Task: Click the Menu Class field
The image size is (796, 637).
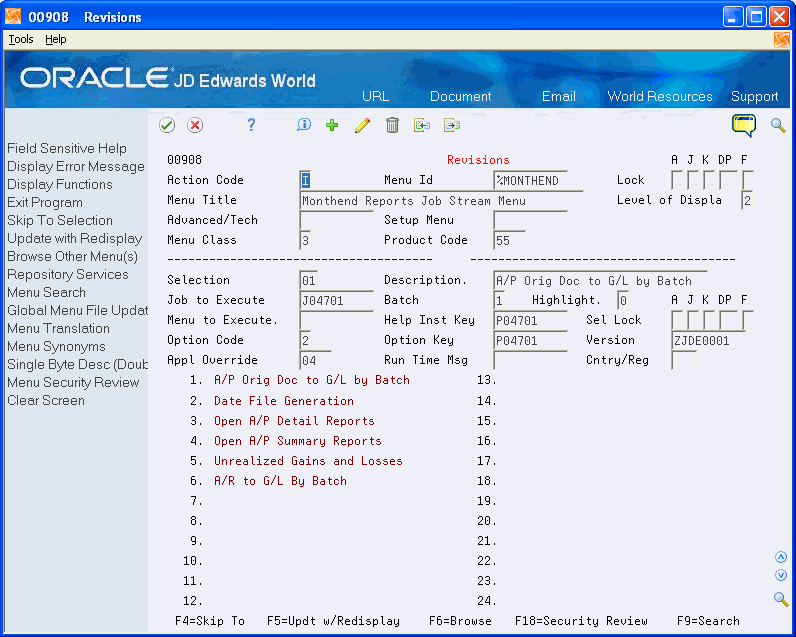Action: coord(305,240)
